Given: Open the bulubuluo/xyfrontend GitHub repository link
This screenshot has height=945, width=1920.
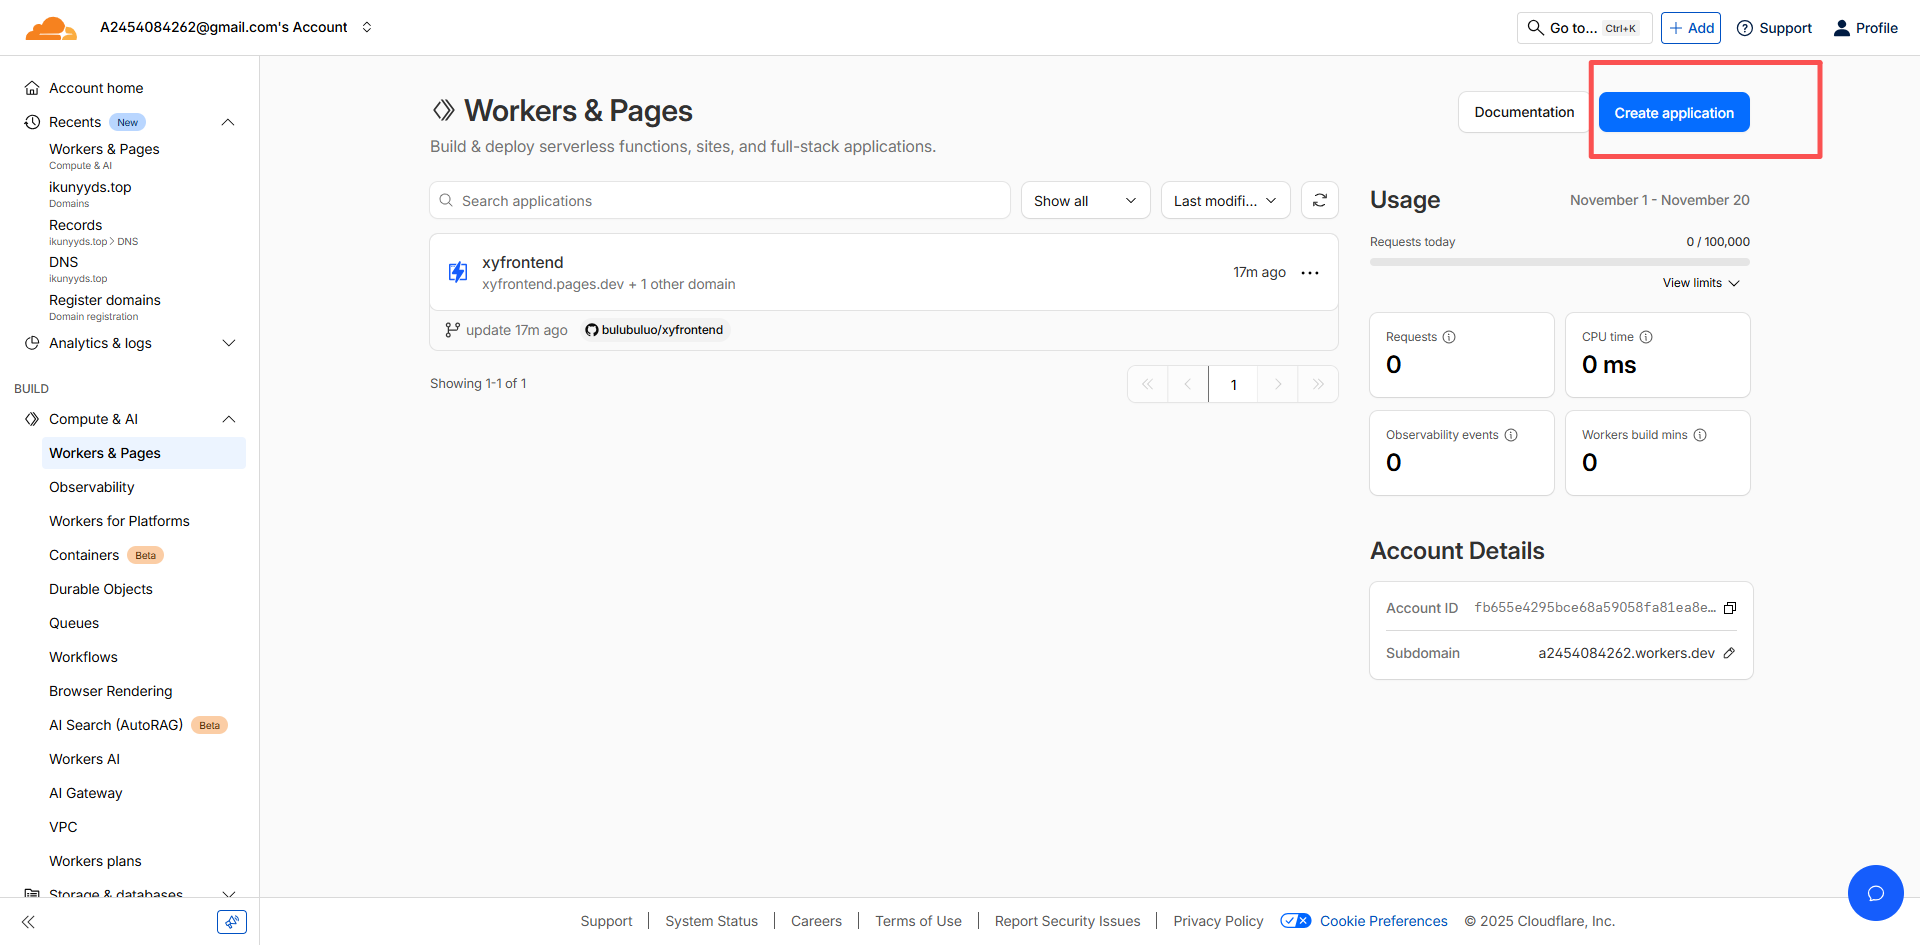Looking at the screenshot, I should pos(655,330).
